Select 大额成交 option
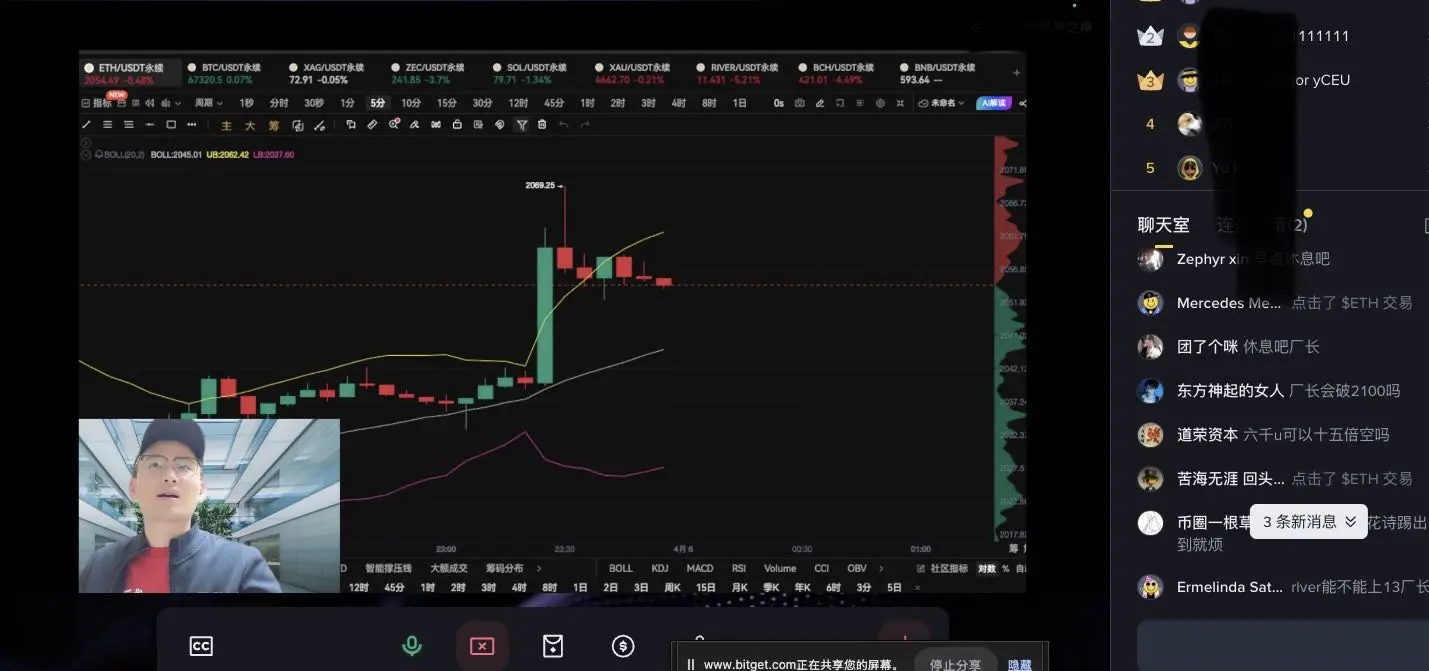The image size is (1429, 671). click(x=449, y=568)
